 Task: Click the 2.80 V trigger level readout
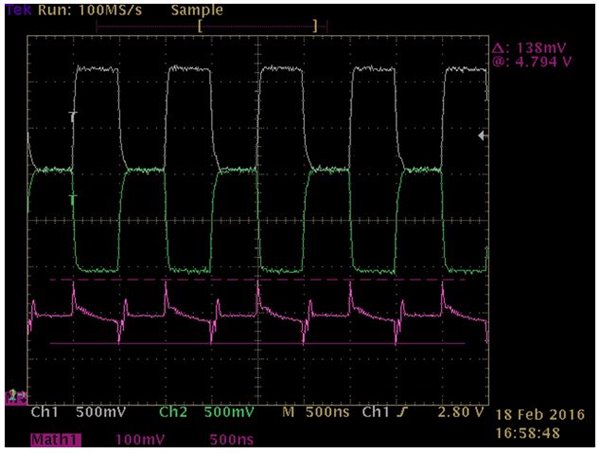pyautogui.click(x=461, y=412)
